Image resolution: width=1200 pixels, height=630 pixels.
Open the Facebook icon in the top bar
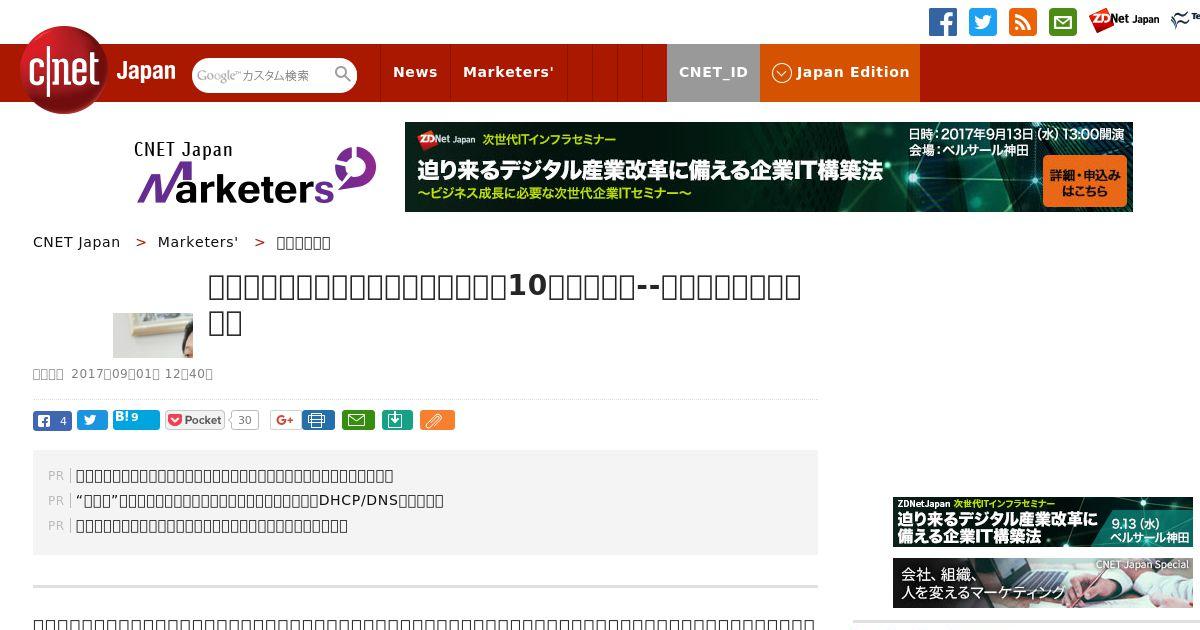(x=943, y=22)
